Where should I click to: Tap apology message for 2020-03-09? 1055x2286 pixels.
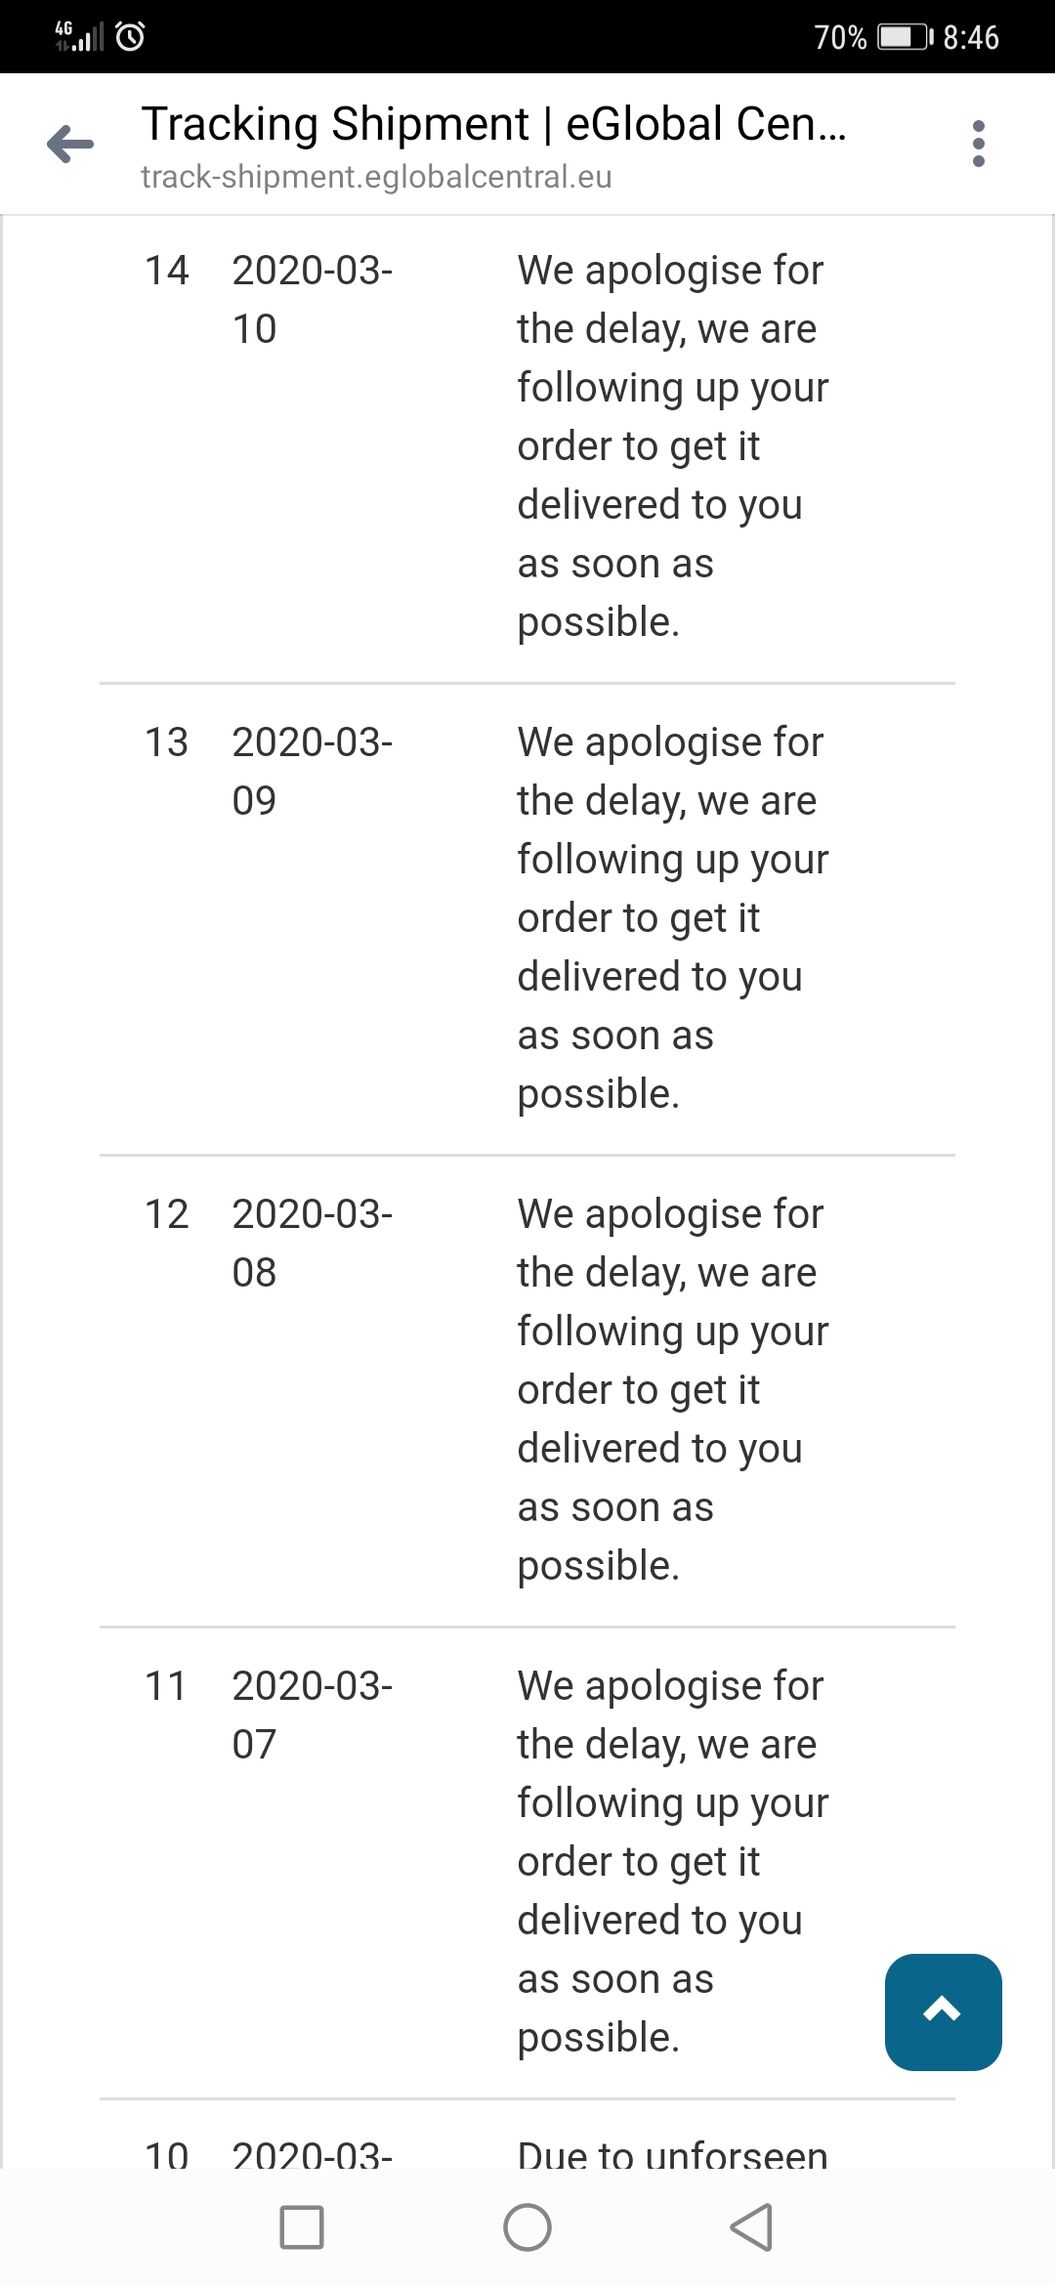pos(672,917)
